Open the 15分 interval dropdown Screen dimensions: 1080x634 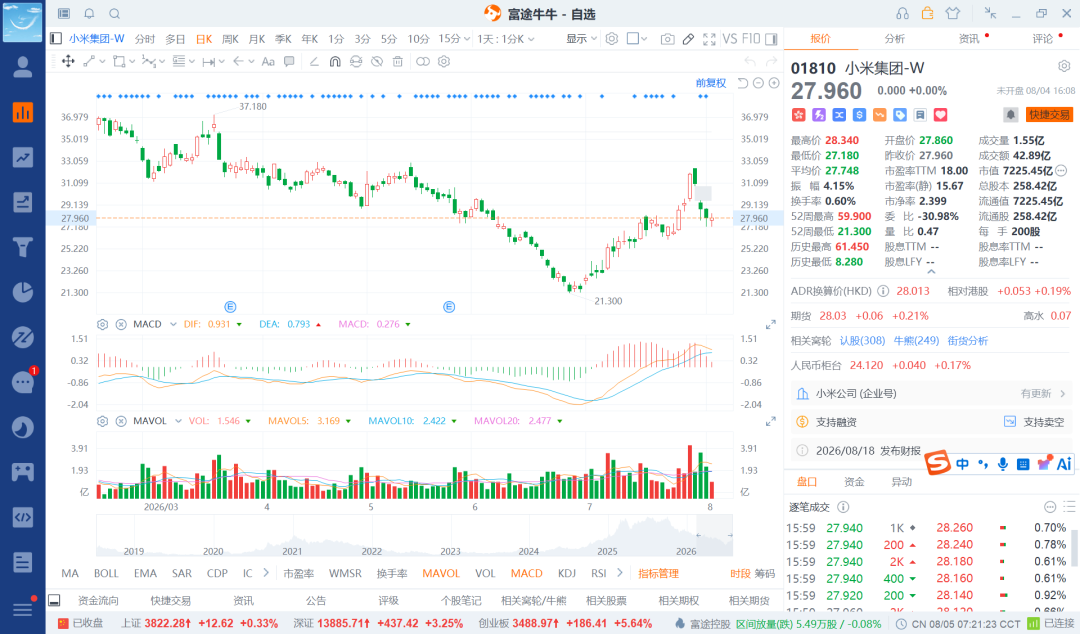454,39
